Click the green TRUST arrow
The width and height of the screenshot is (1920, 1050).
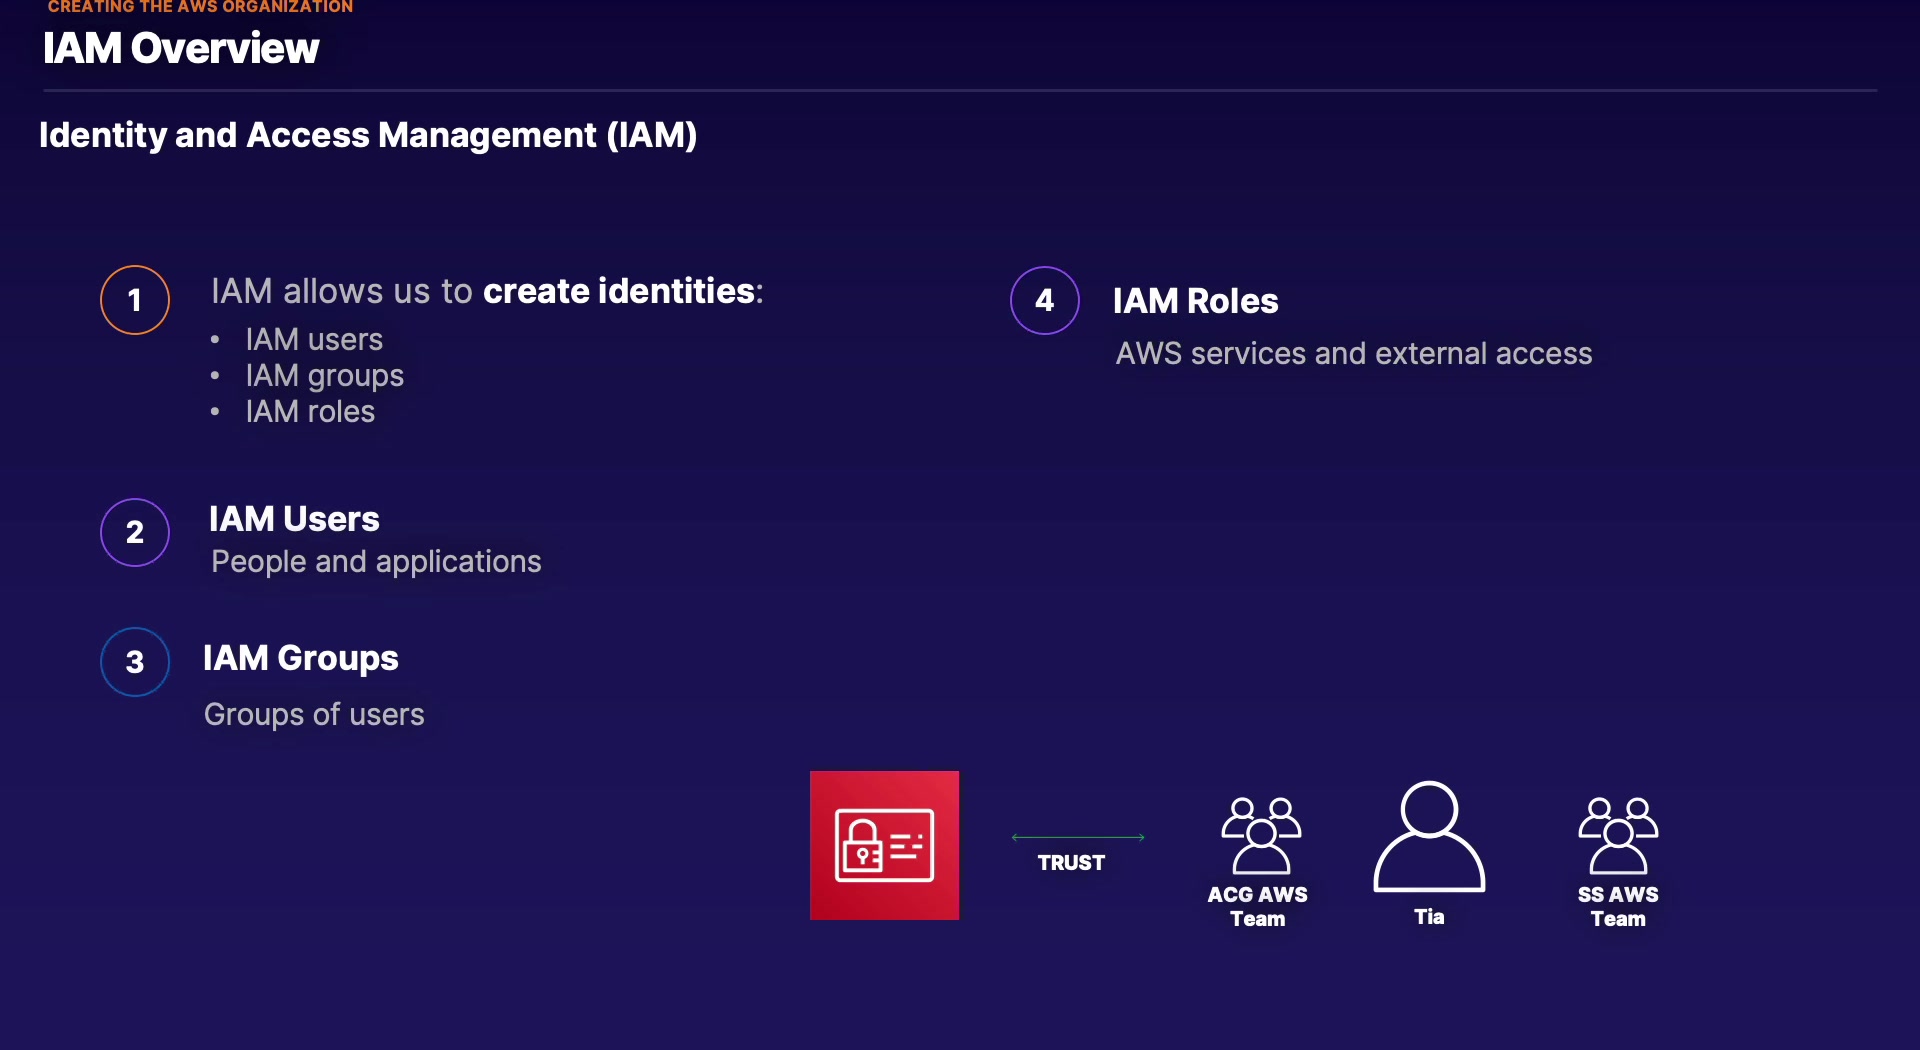pyautogui.click(x=1078, y=837)
